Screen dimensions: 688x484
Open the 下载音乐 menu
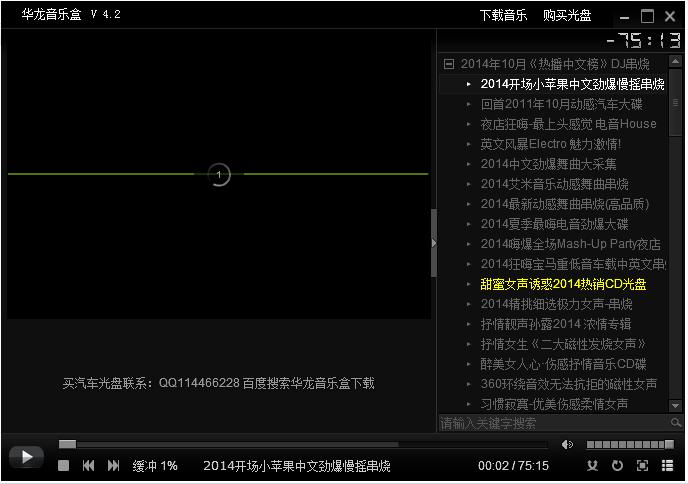[503, 15]
